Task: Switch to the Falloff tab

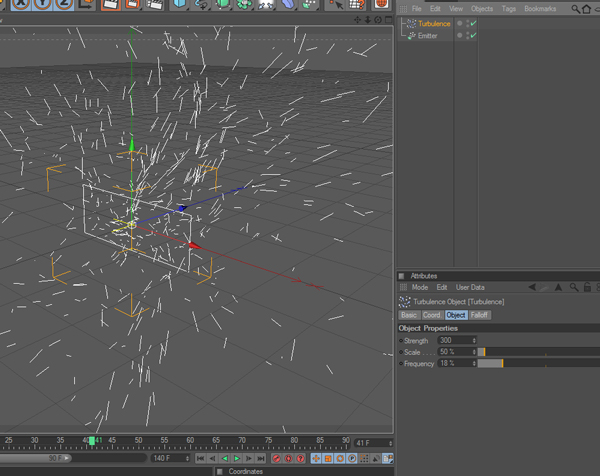Action: [480, 315]
